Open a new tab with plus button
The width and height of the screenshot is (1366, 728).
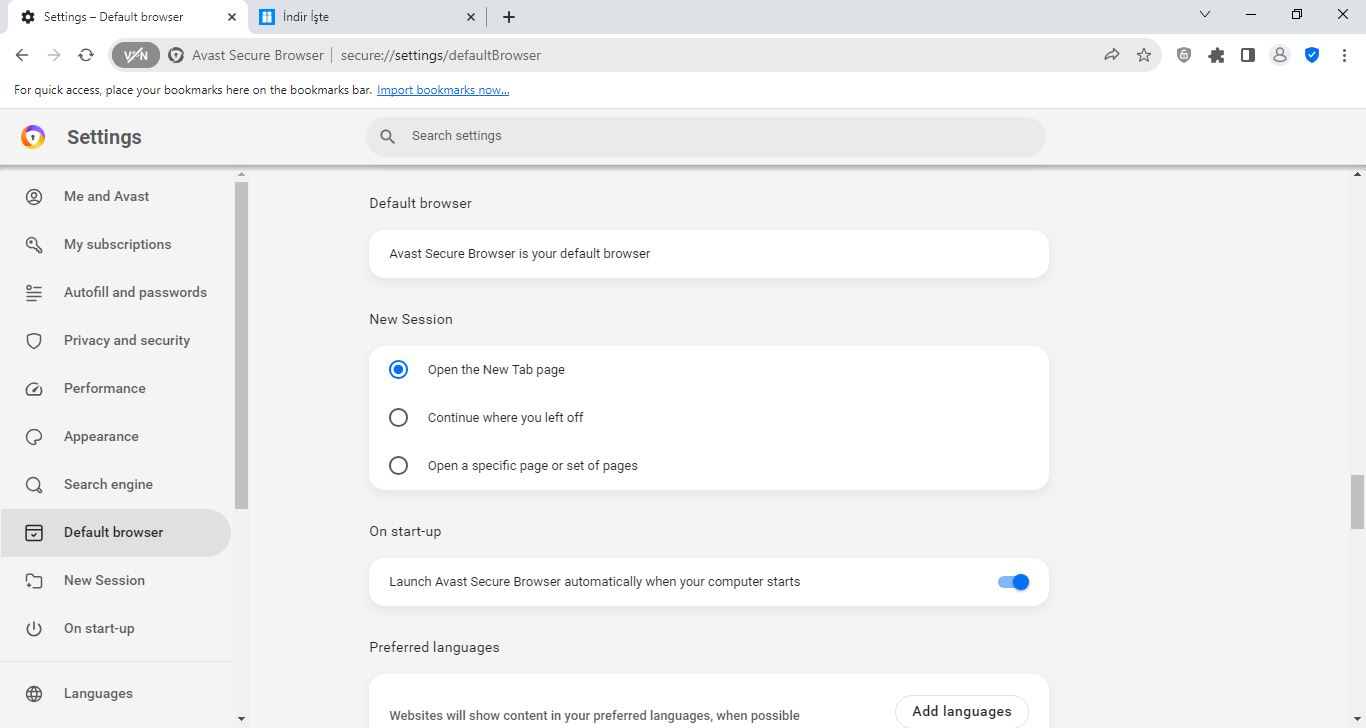pyautogui.click(x=509, y=17)
